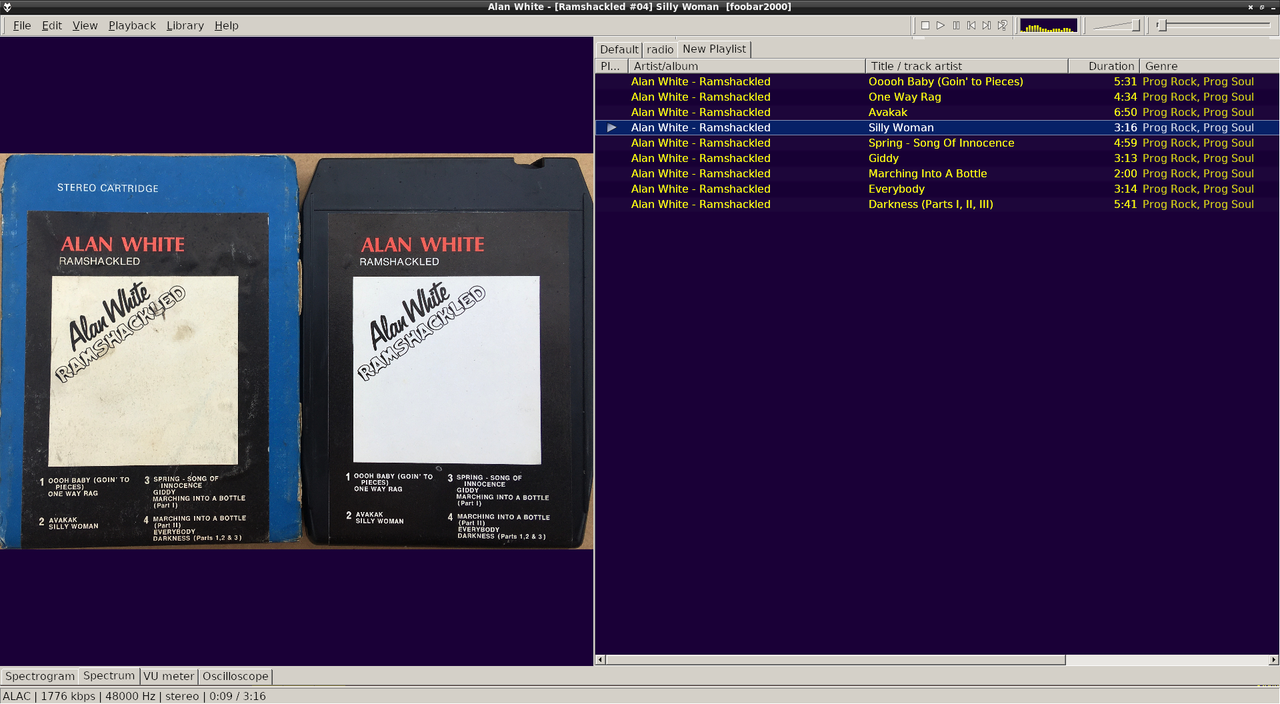Switch to the radio playlist tab

(660, 49)
